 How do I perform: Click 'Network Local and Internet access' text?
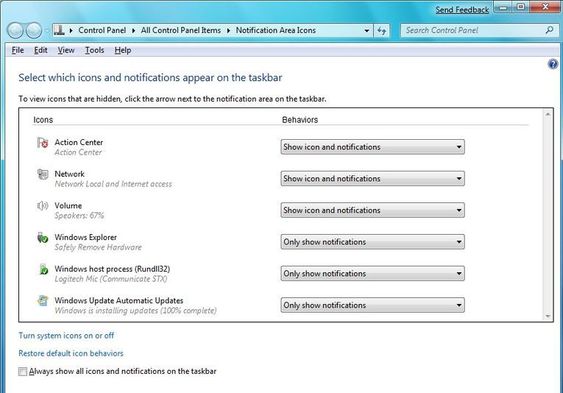point(113,184)
